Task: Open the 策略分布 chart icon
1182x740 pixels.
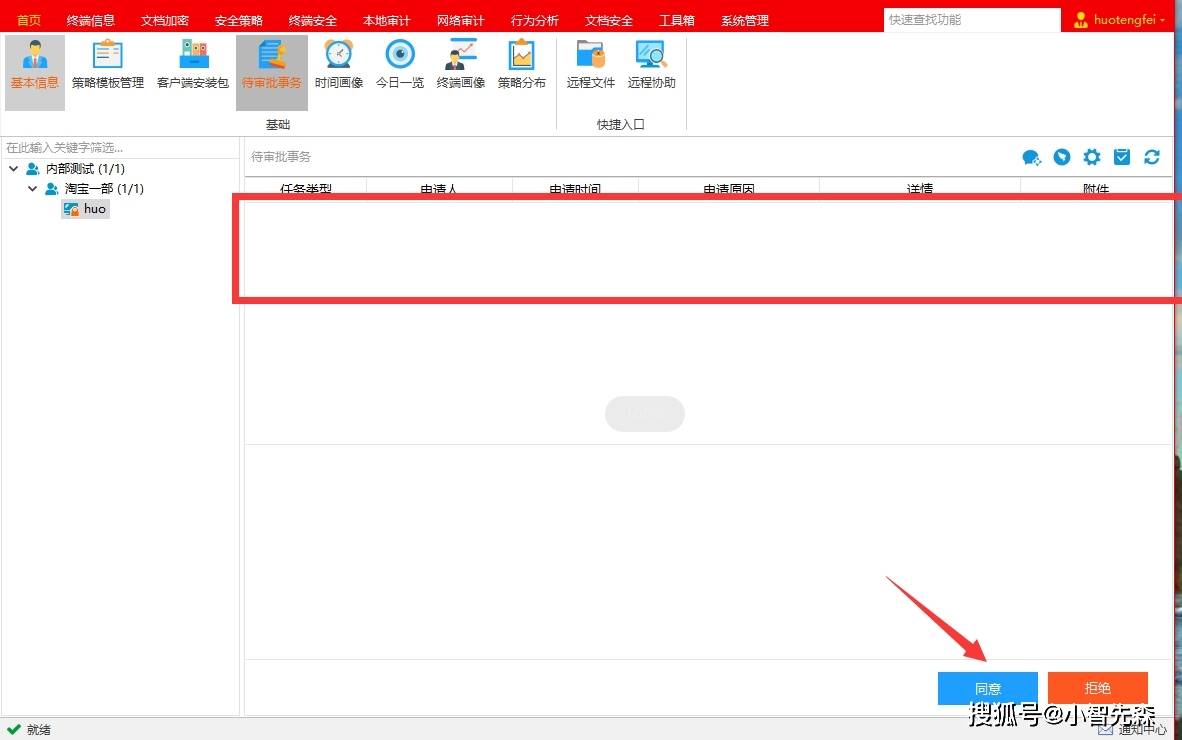Action: coord(522,66)
